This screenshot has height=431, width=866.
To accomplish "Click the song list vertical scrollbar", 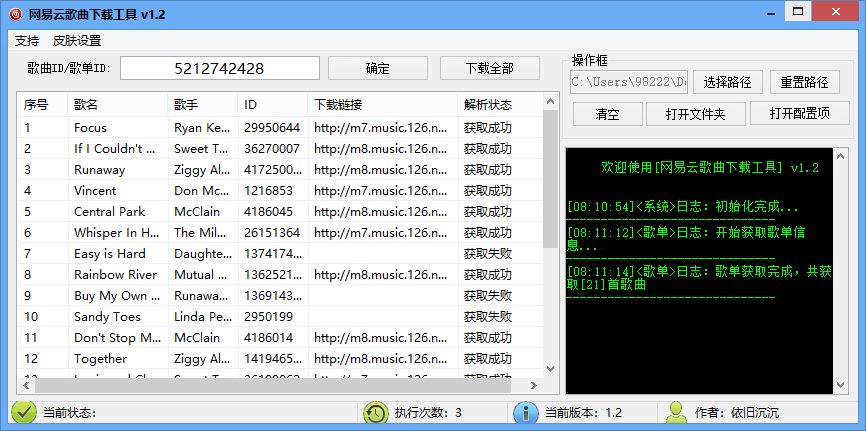I will (549, 180).
